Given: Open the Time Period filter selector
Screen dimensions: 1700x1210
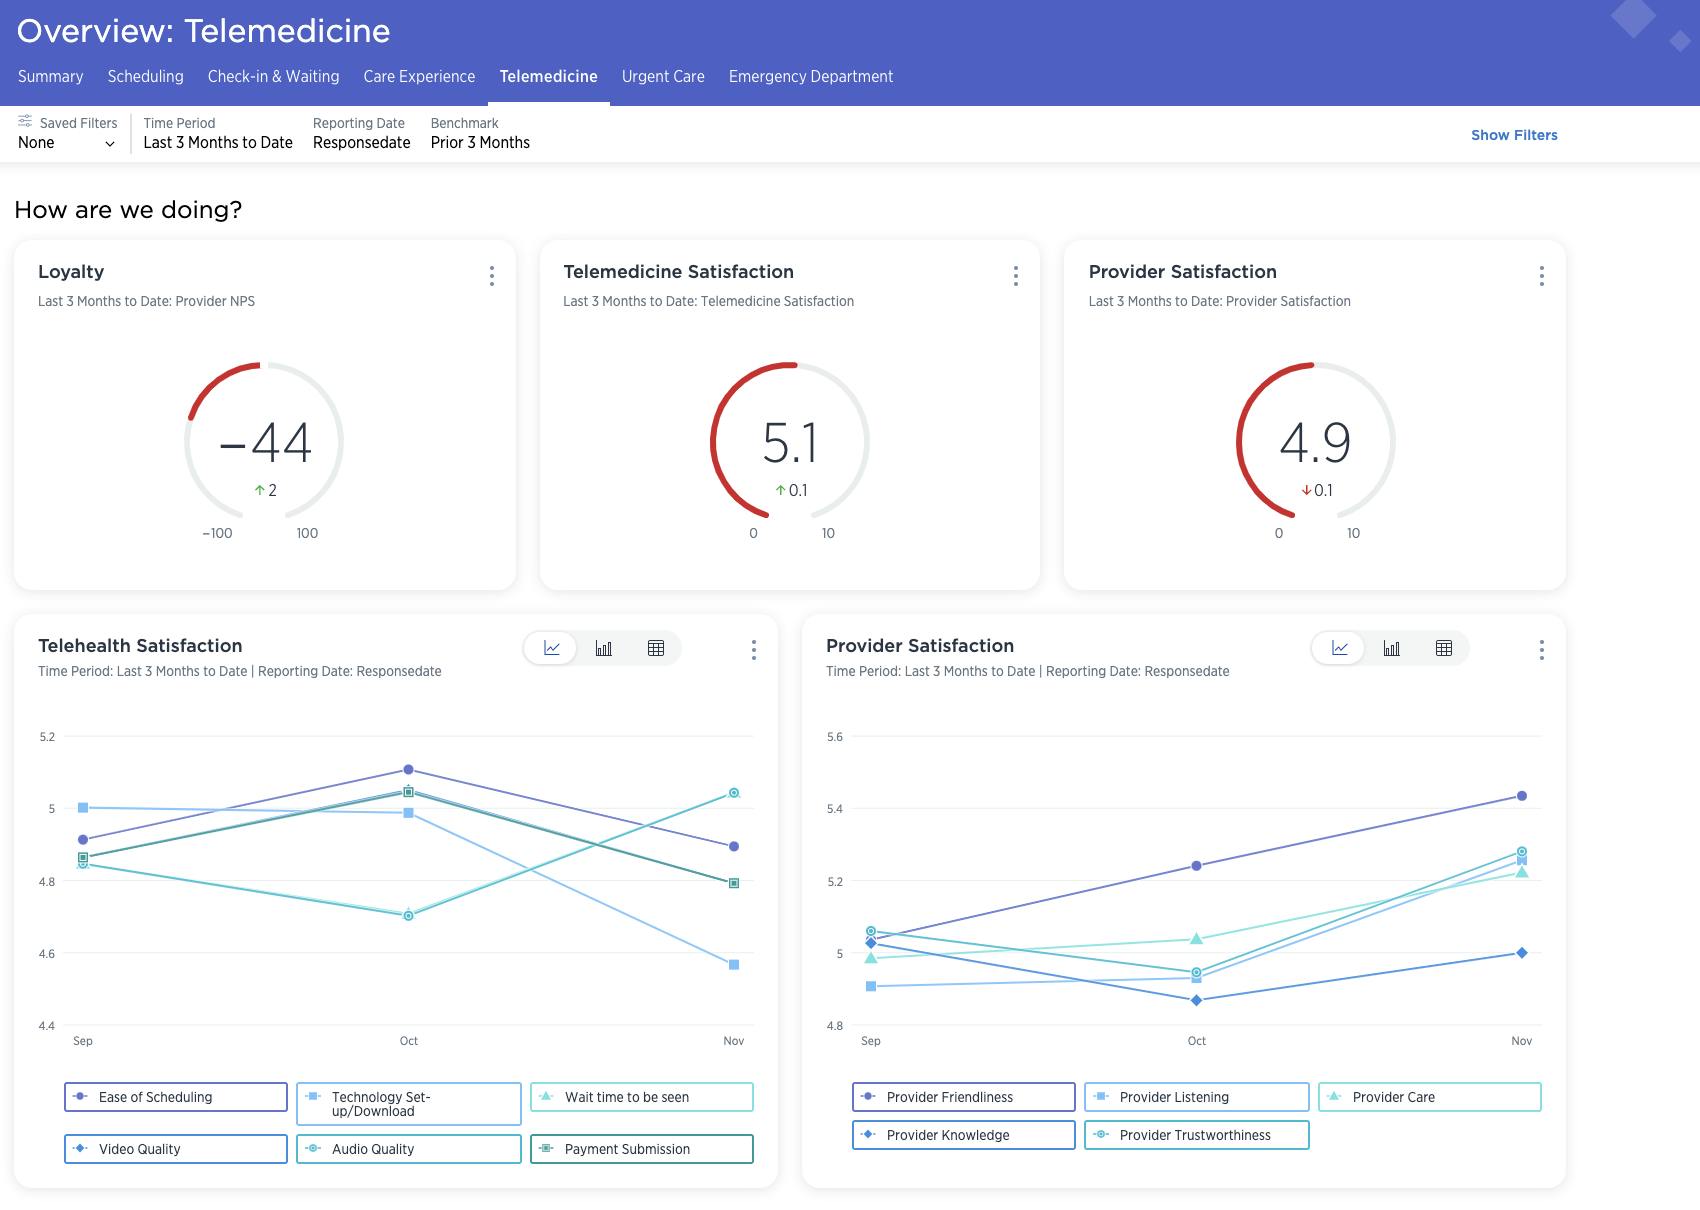Looking at the screenshot, I should point(217,143).
